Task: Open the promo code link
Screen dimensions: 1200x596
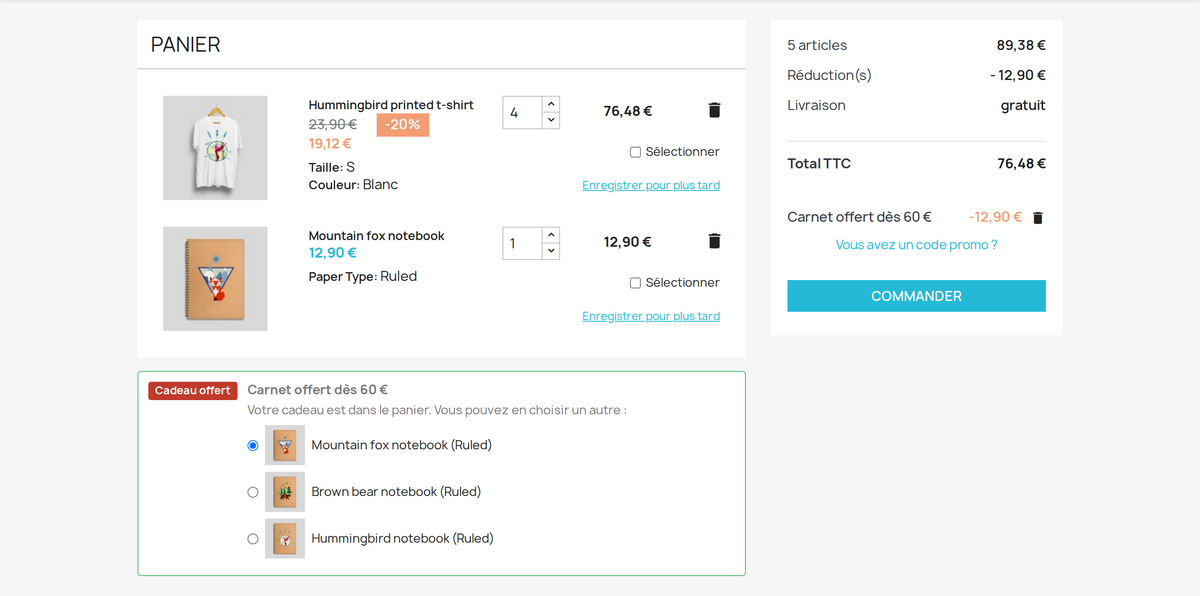Action: point(916,245)
